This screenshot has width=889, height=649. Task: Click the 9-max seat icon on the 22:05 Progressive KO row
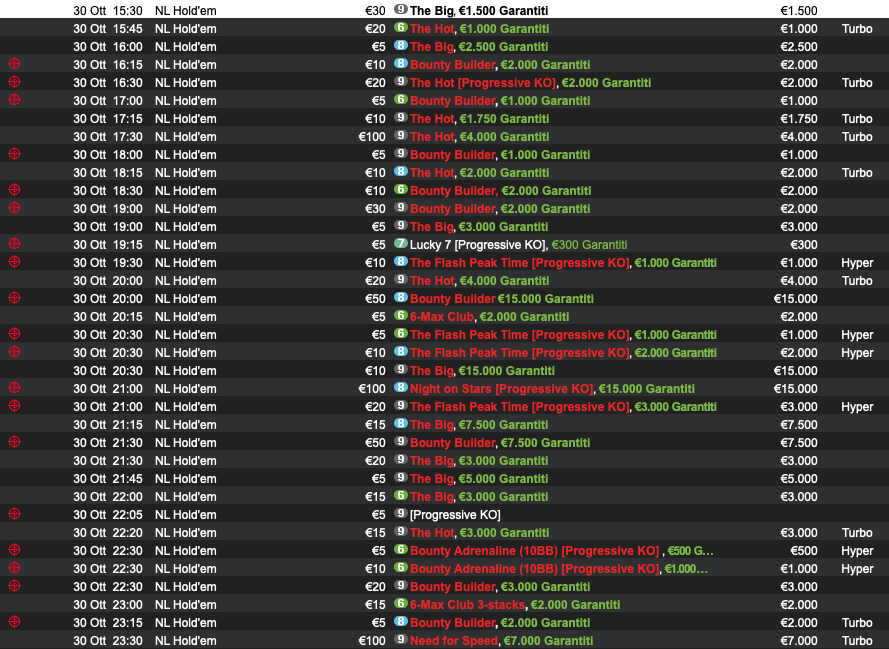[401, 514]
